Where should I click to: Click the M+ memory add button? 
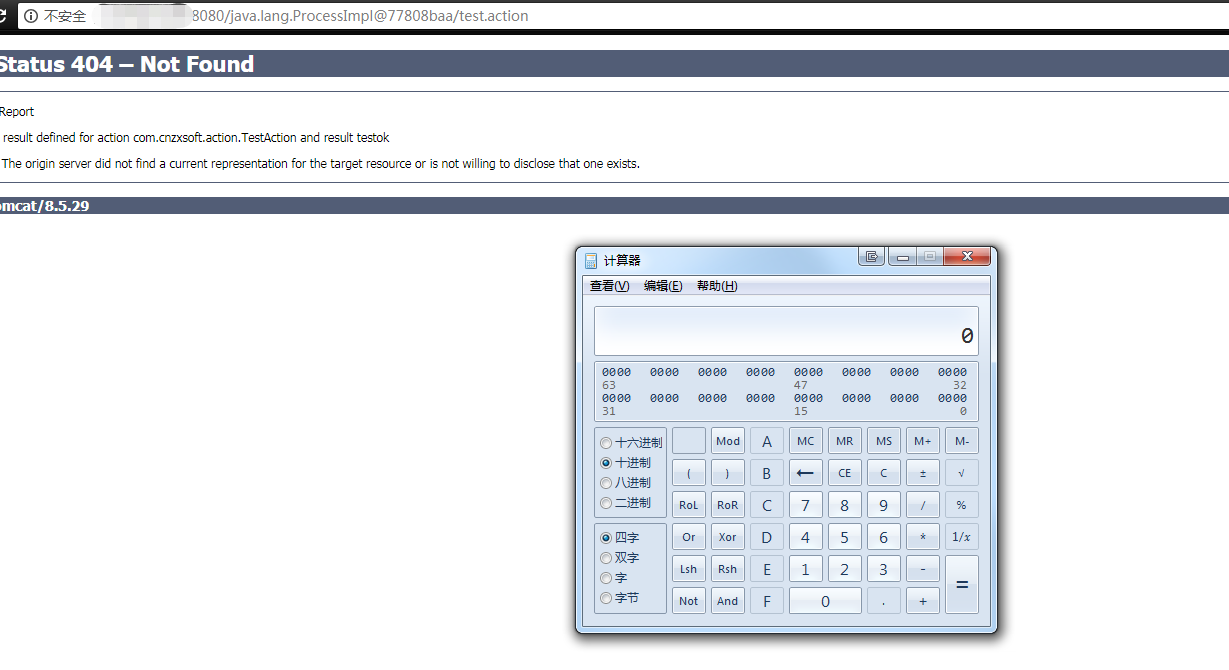(x=923, y=441)
